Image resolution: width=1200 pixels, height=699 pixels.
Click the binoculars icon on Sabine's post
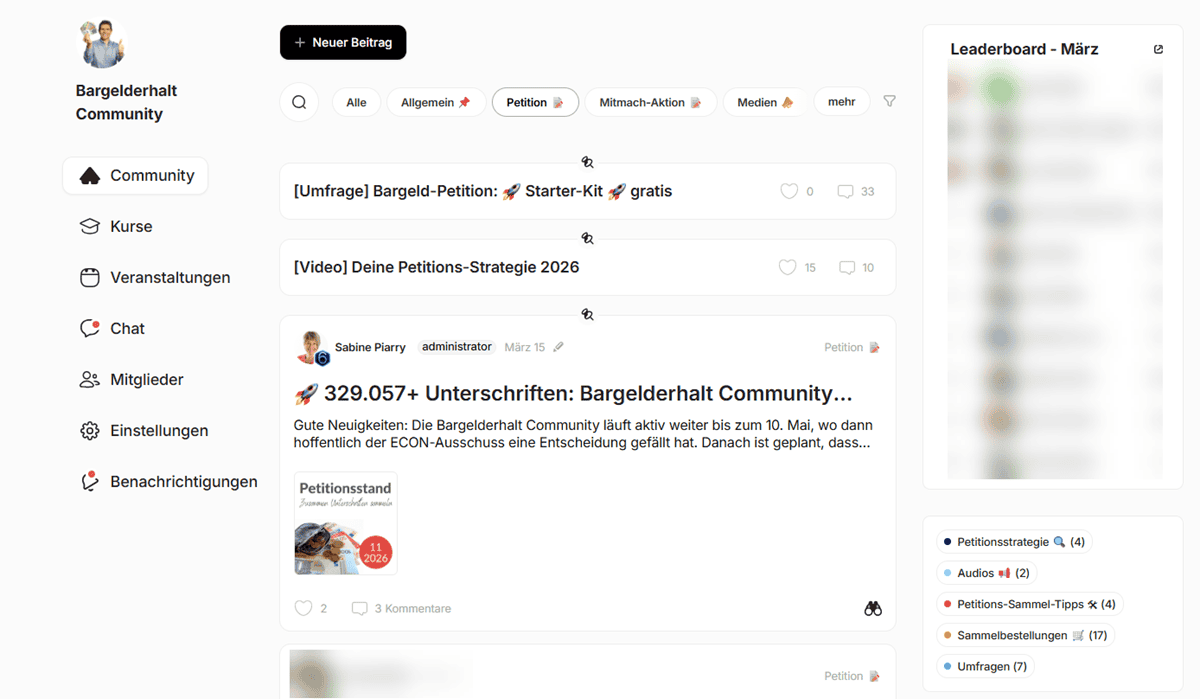coord(872,608)
